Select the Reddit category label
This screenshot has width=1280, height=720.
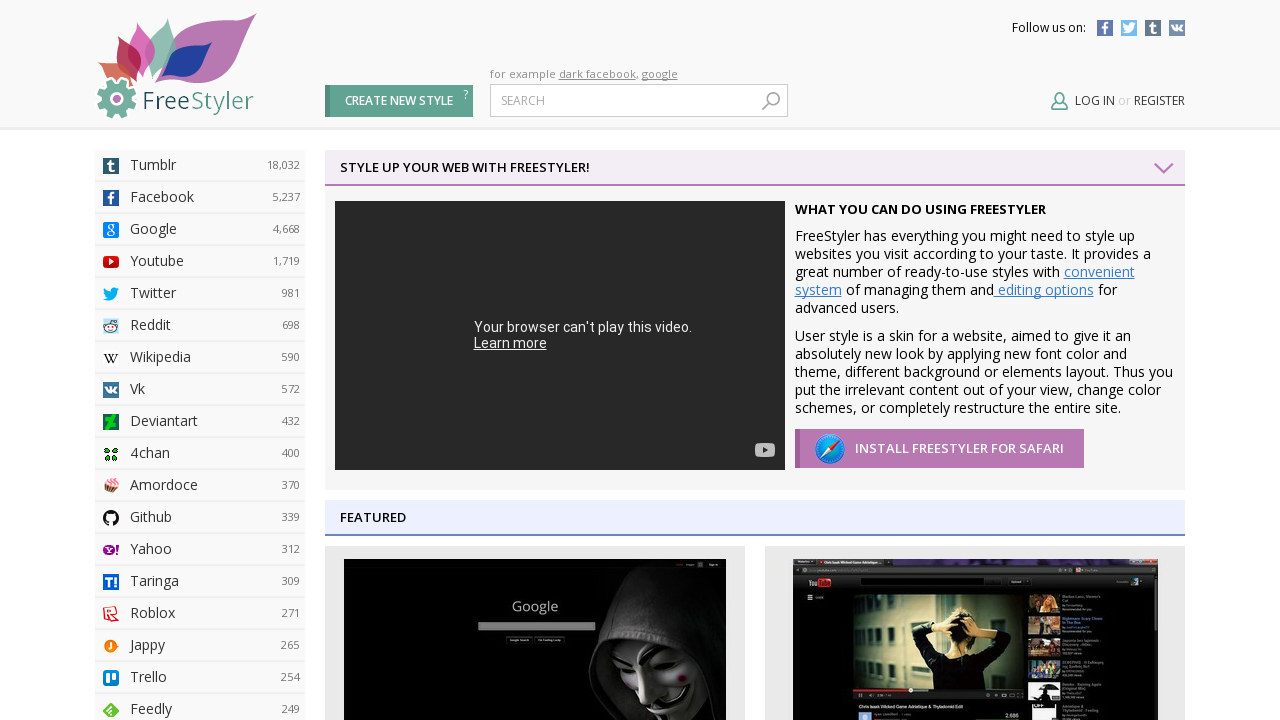150,325
